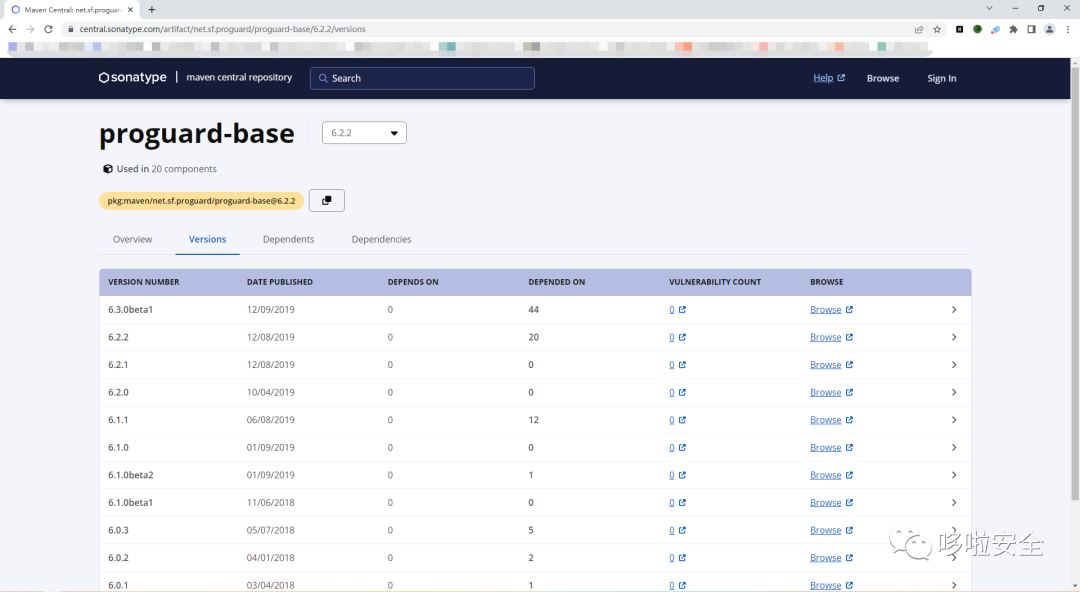Image resolution: width=1080 pixels, height=592 pixels.
Task: Open external link icon beside Browse for 6.2.0
Action: point(849,392)
